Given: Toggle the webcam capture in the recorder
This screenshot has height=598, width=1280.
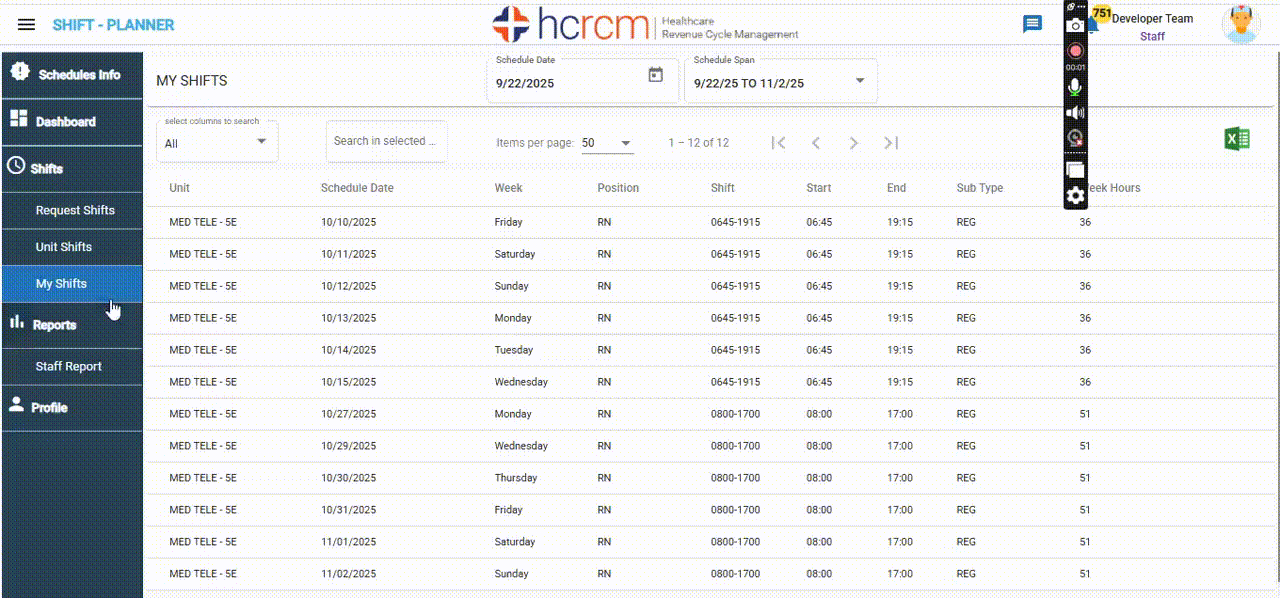Looking at the screenshot, I should point(1075,139).
